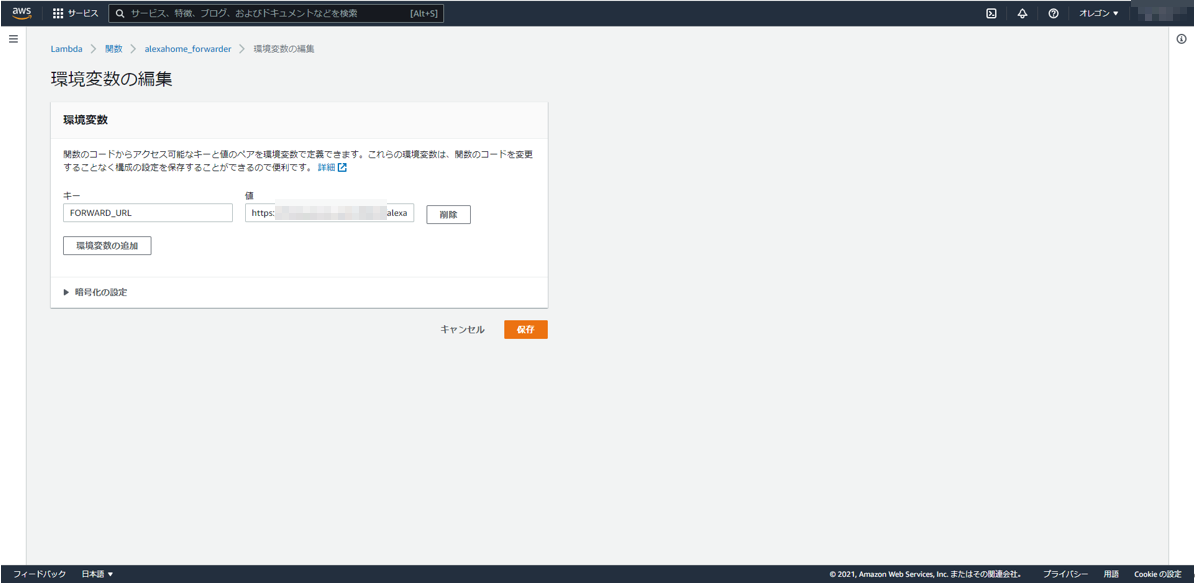Open the blurred account menu at top right

[x=1160, y=13]
